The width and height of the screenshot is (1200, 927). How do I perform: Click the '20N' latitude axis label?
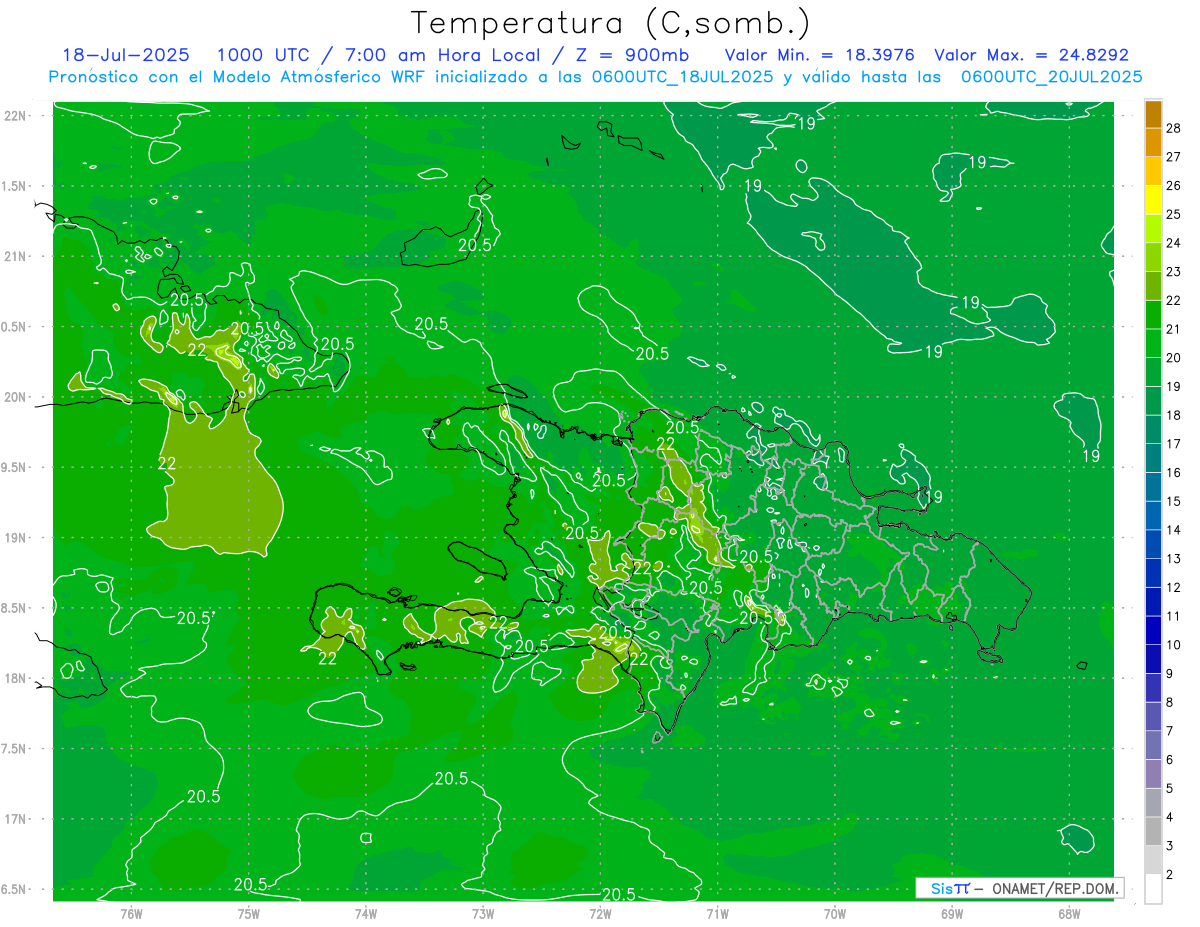15,397
